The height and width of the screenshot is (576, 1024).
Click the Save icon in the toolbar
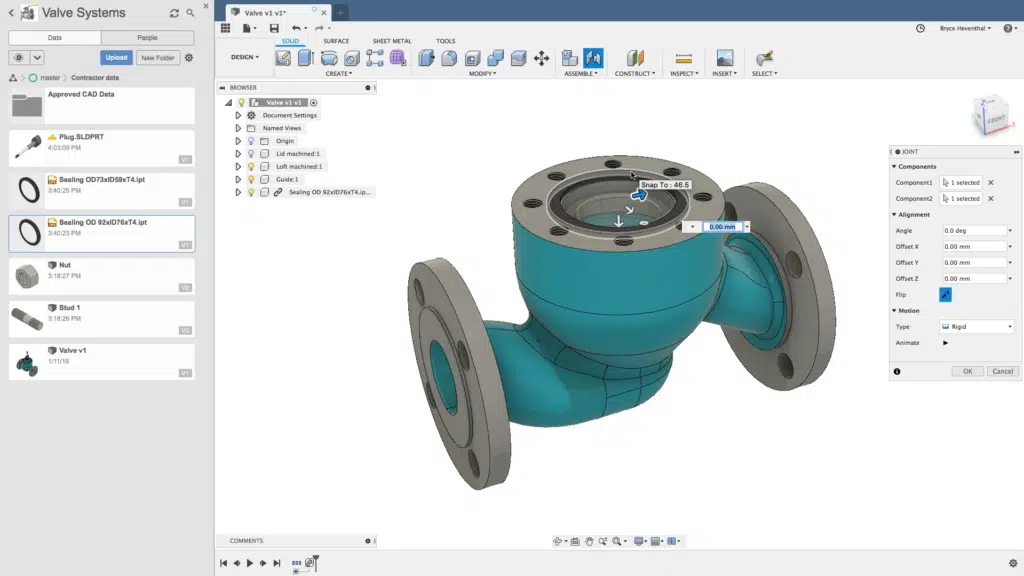pyautogui.click(x=272, y=28)
